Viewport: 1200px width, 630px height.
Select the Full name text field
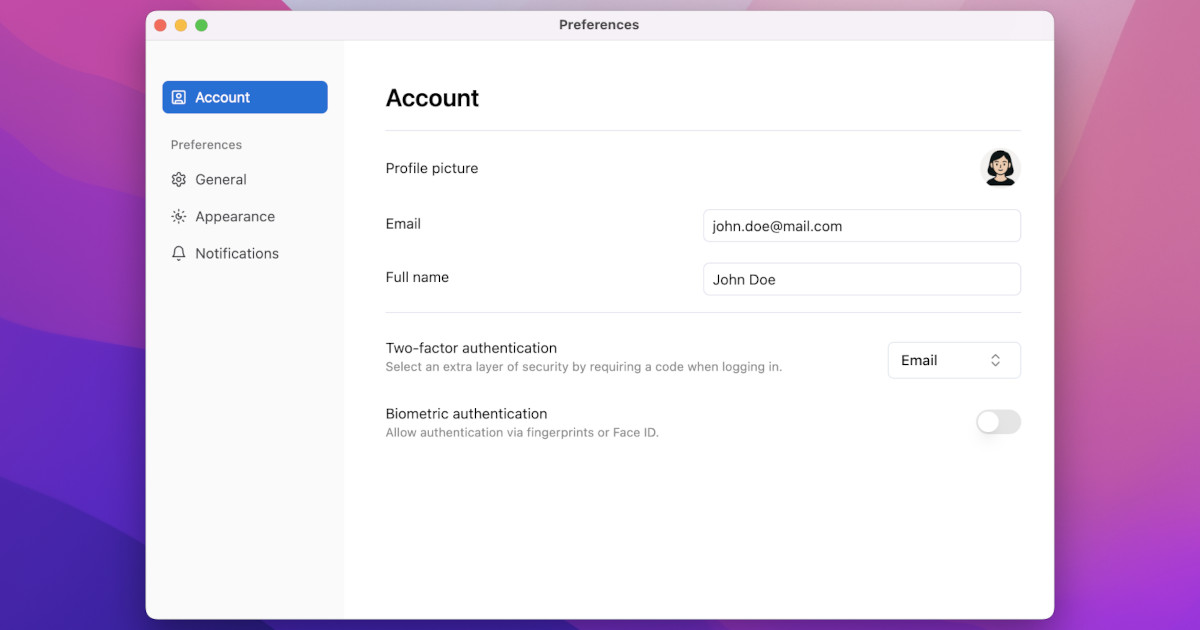pos(861,279)
